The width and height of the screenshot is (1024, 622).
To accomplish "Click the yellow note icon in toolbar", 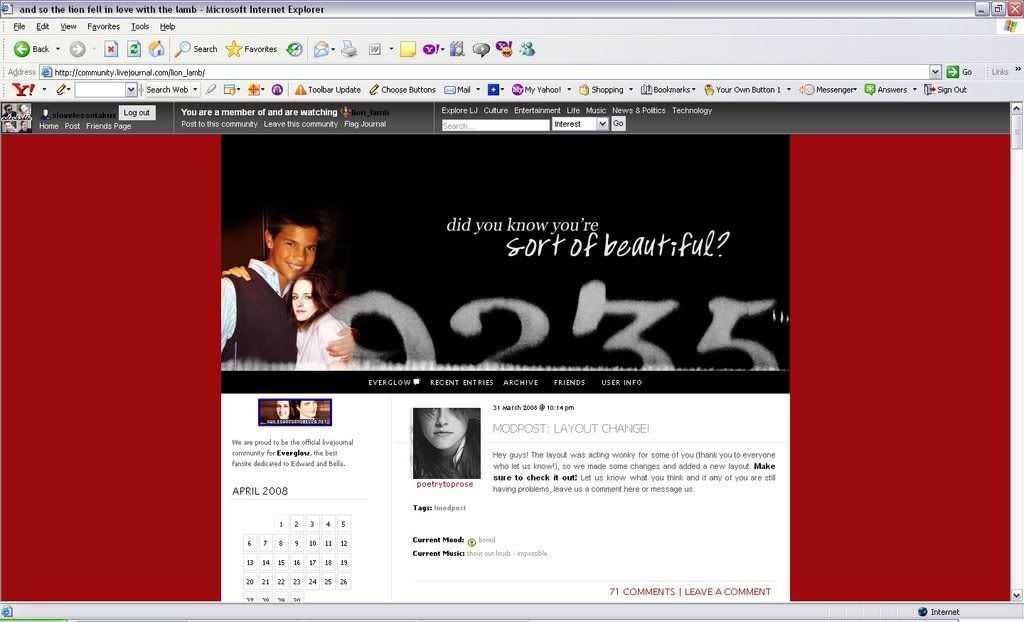I will coord(408,49).
